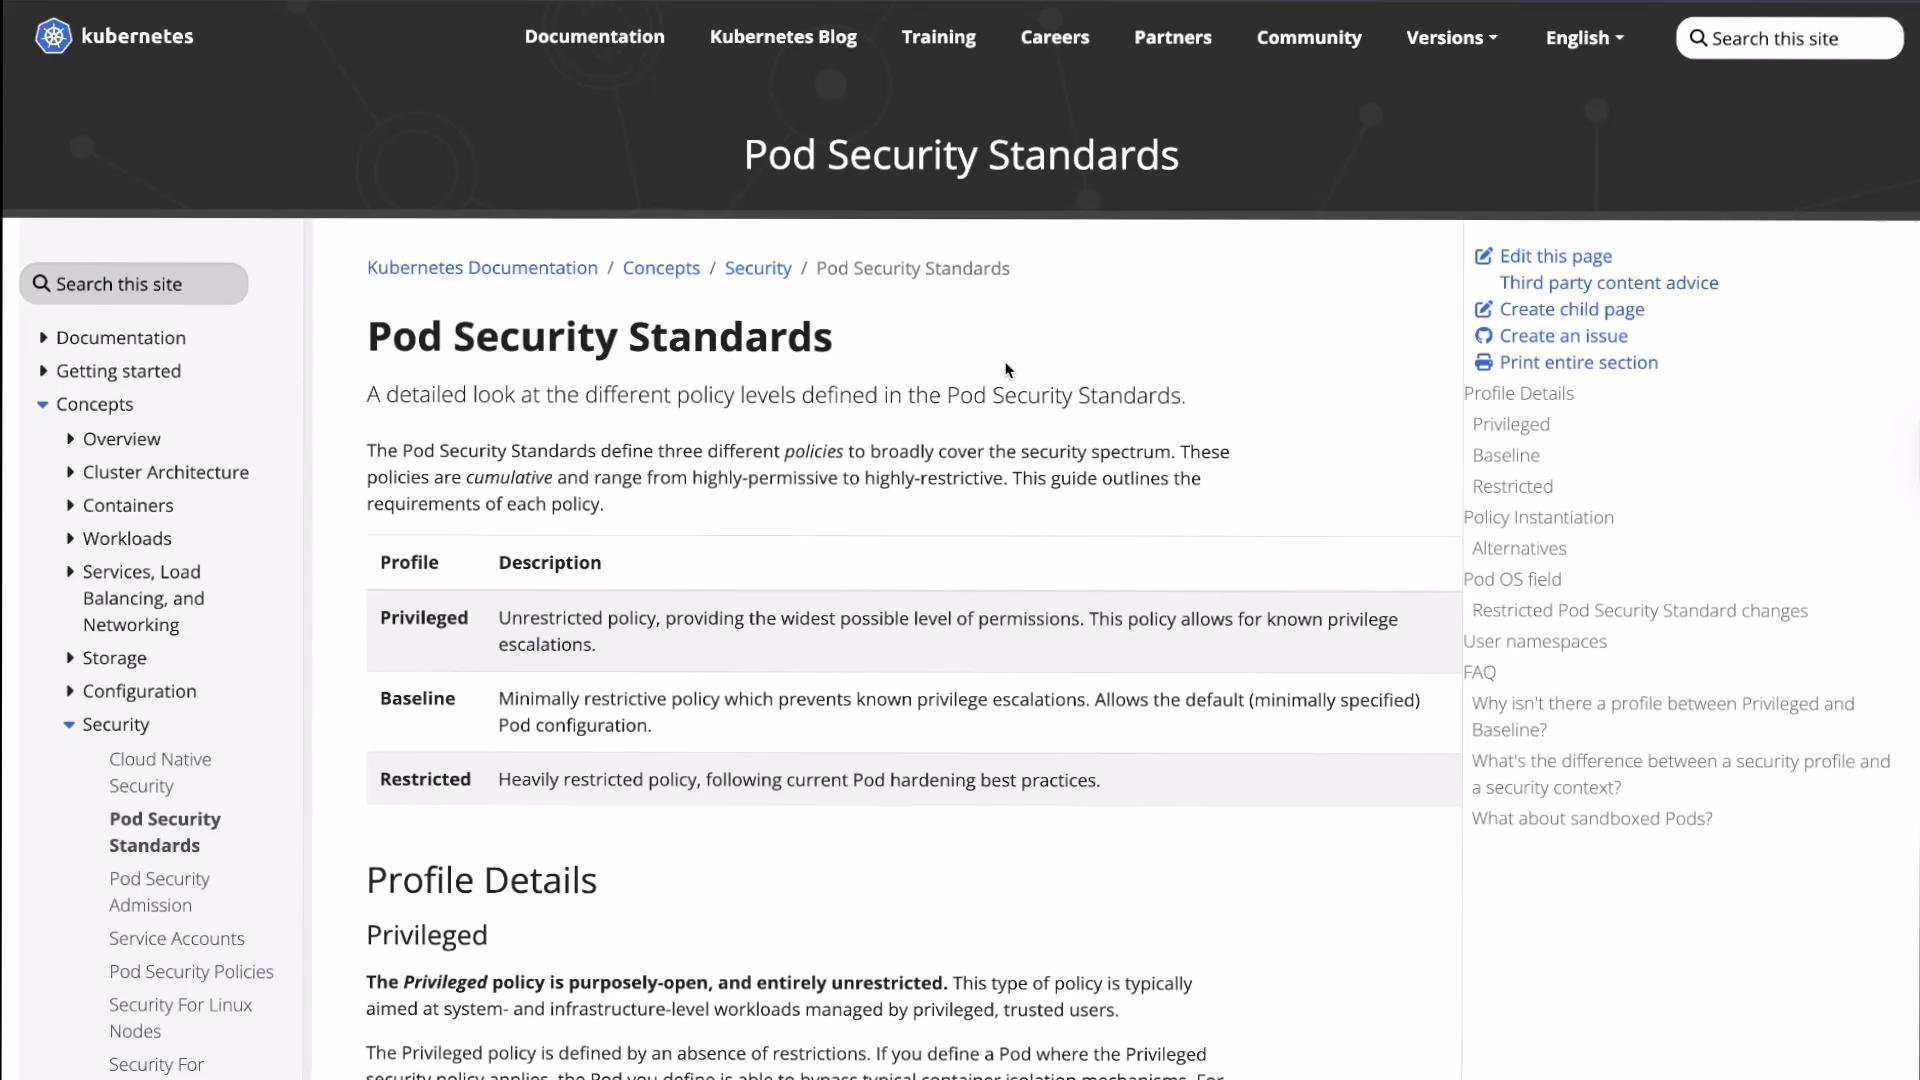The width and height of the screenshot is (1920, 1080).
Task: Expand the Storage section arrow
Action: coord(70,658)
